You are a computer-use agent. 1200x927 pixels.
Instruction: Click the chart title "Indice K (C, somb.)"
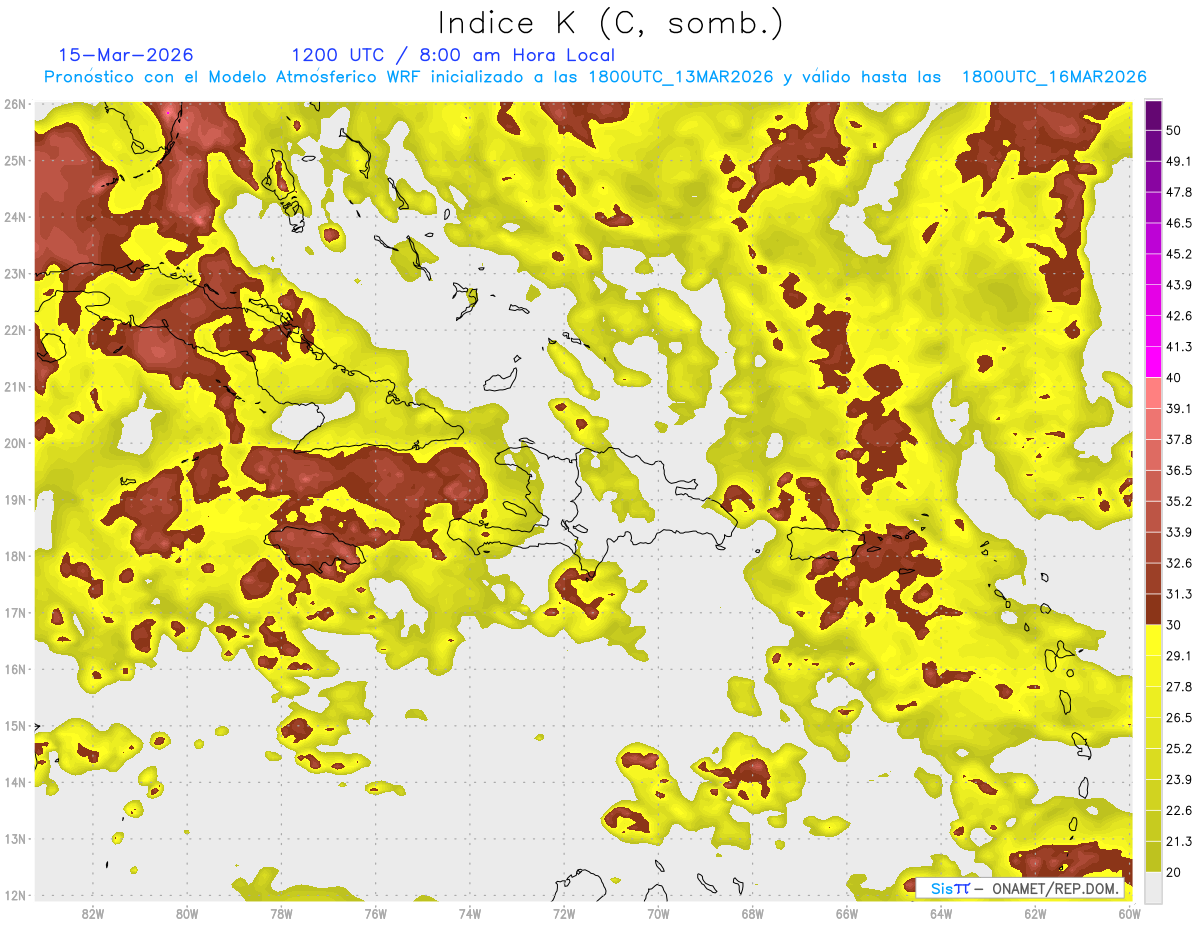[611, 25]
